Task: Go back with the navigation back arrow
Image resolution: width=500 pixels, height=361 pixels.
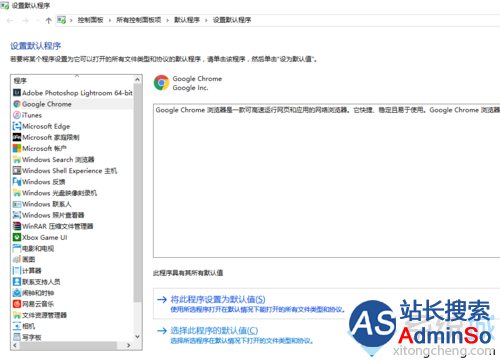Action: pos(10,21)
